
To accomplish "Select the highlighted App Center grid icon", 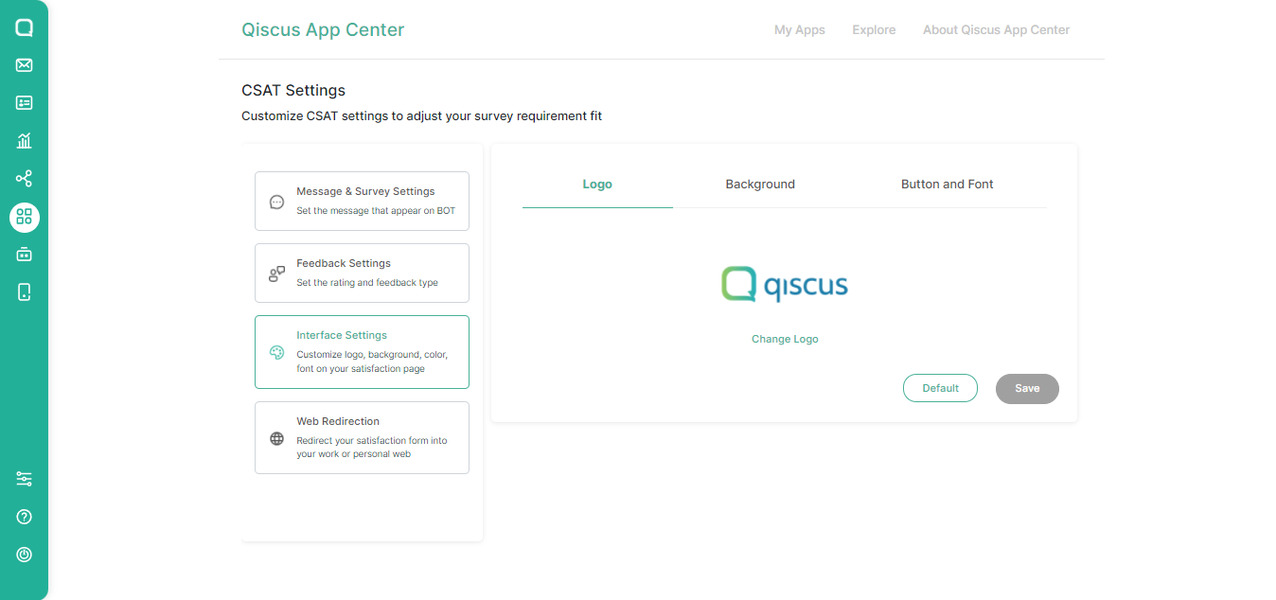I will 23,217.
